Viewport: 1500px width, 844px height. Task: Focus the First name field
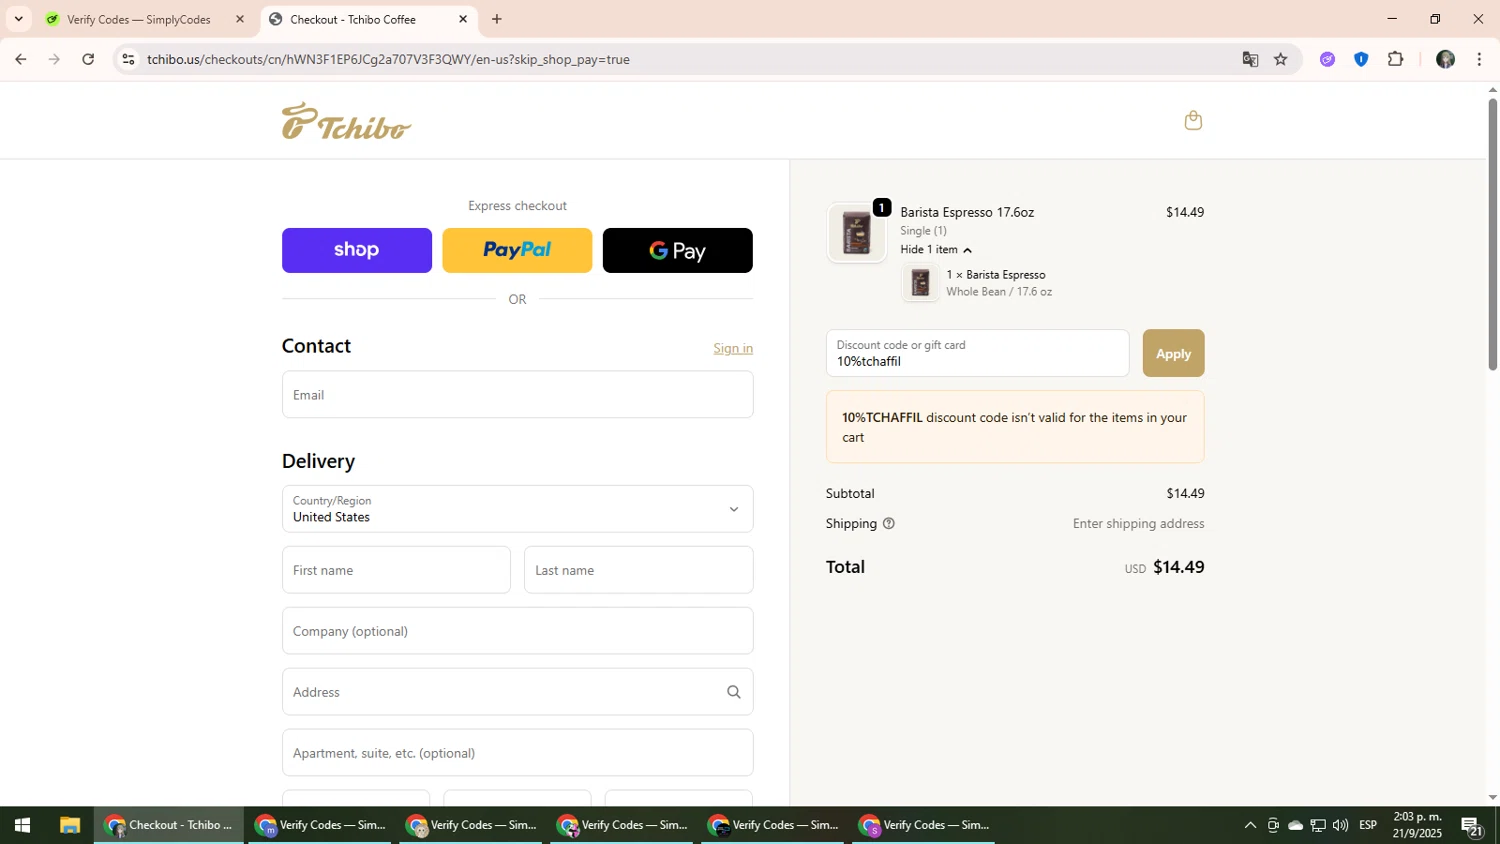point(396,570)
